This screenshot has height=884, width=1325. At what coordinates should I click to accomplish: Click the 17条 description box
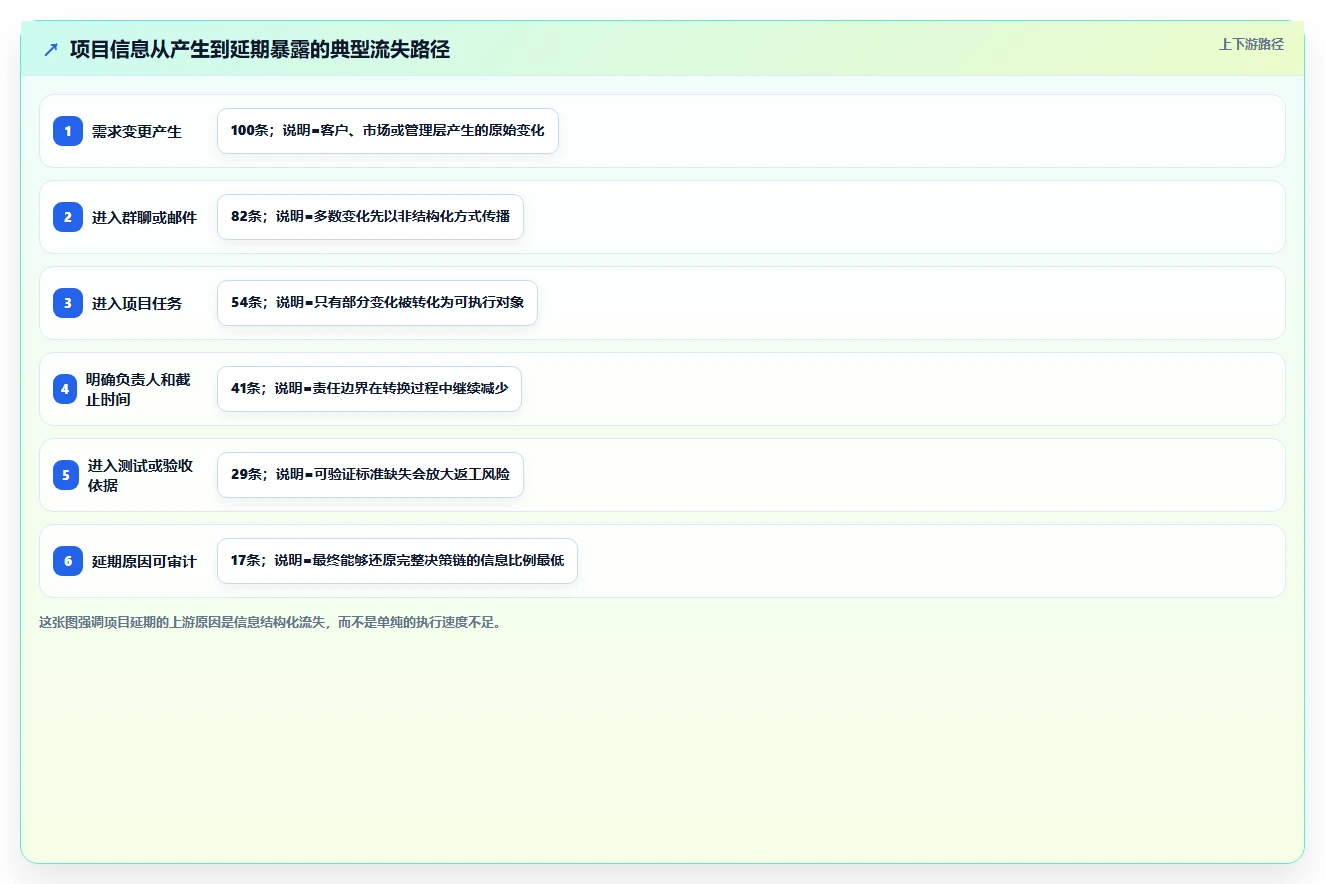coord(397,561)
